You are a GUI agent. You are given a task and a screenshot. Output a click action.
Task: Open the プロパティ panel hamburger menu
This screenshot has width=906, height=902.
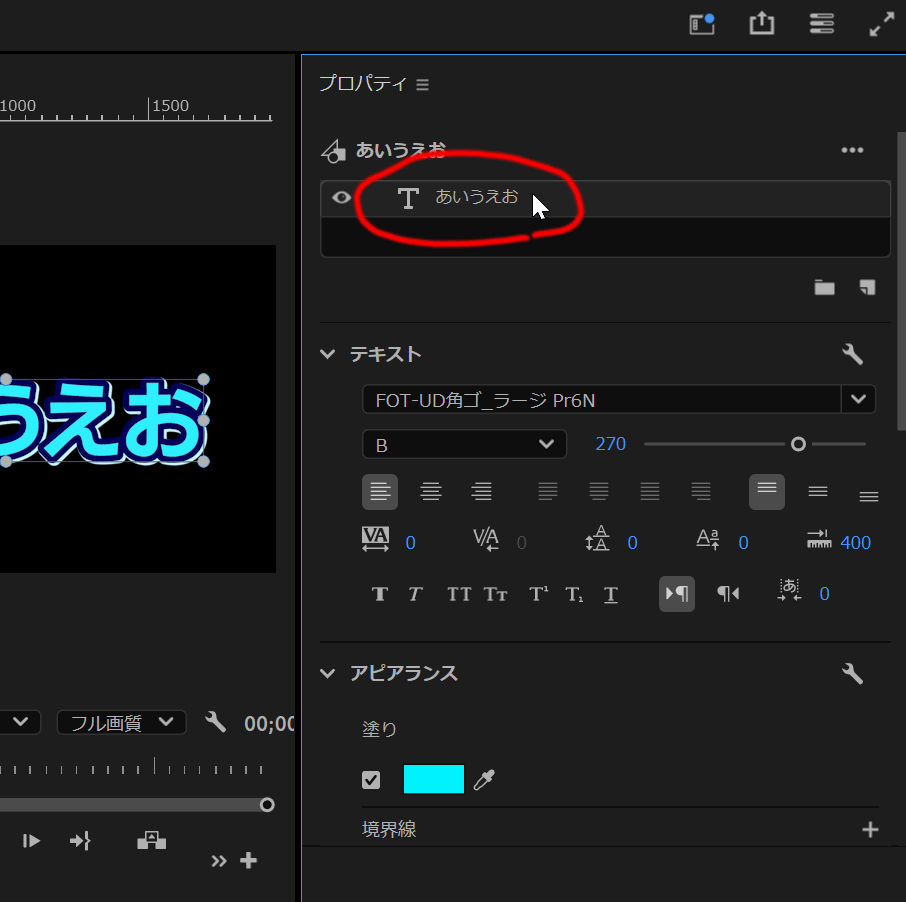(422, 85)
